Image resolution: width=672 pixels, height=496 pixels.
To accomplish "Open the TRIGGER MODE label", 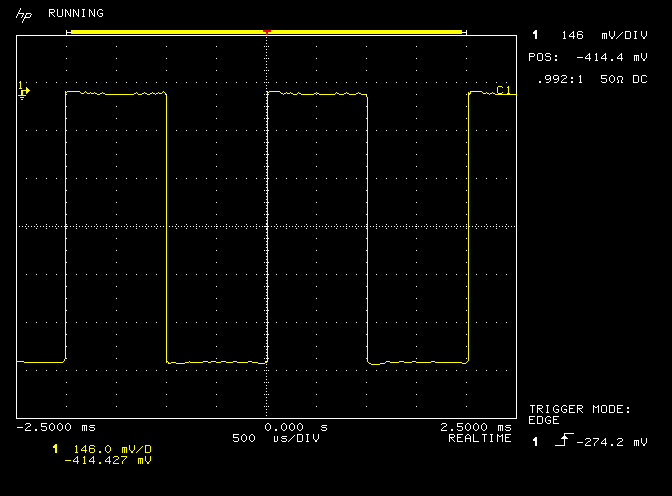I will [x=579, y=409].
